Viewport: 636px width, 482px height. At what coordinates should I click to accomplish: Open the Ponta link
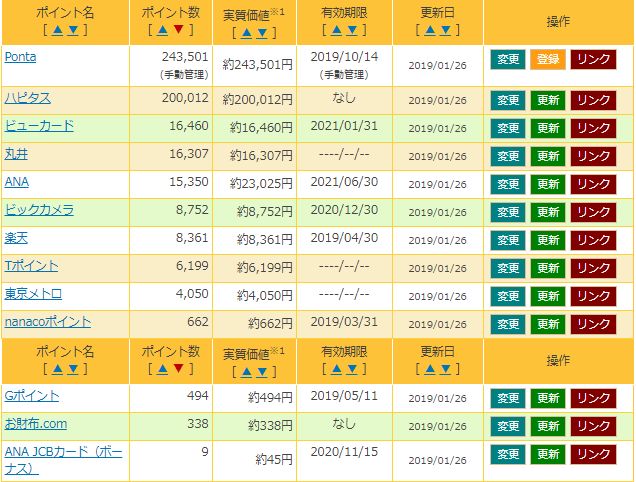coord(20,57)
